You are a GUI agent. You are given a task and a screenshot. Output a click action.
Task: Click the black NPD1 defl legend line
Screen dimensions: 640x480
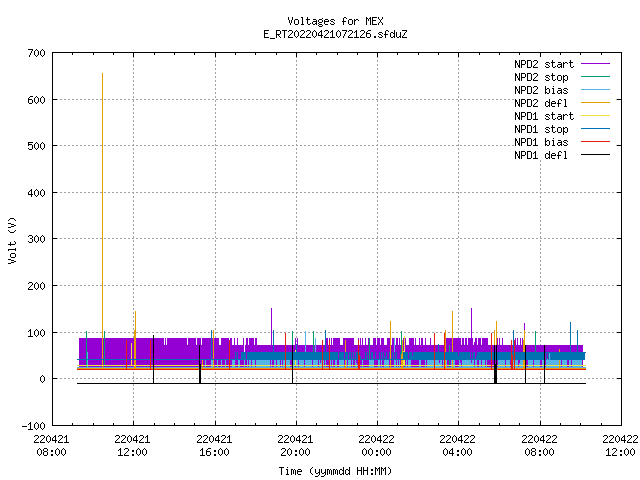click(595, 155)
